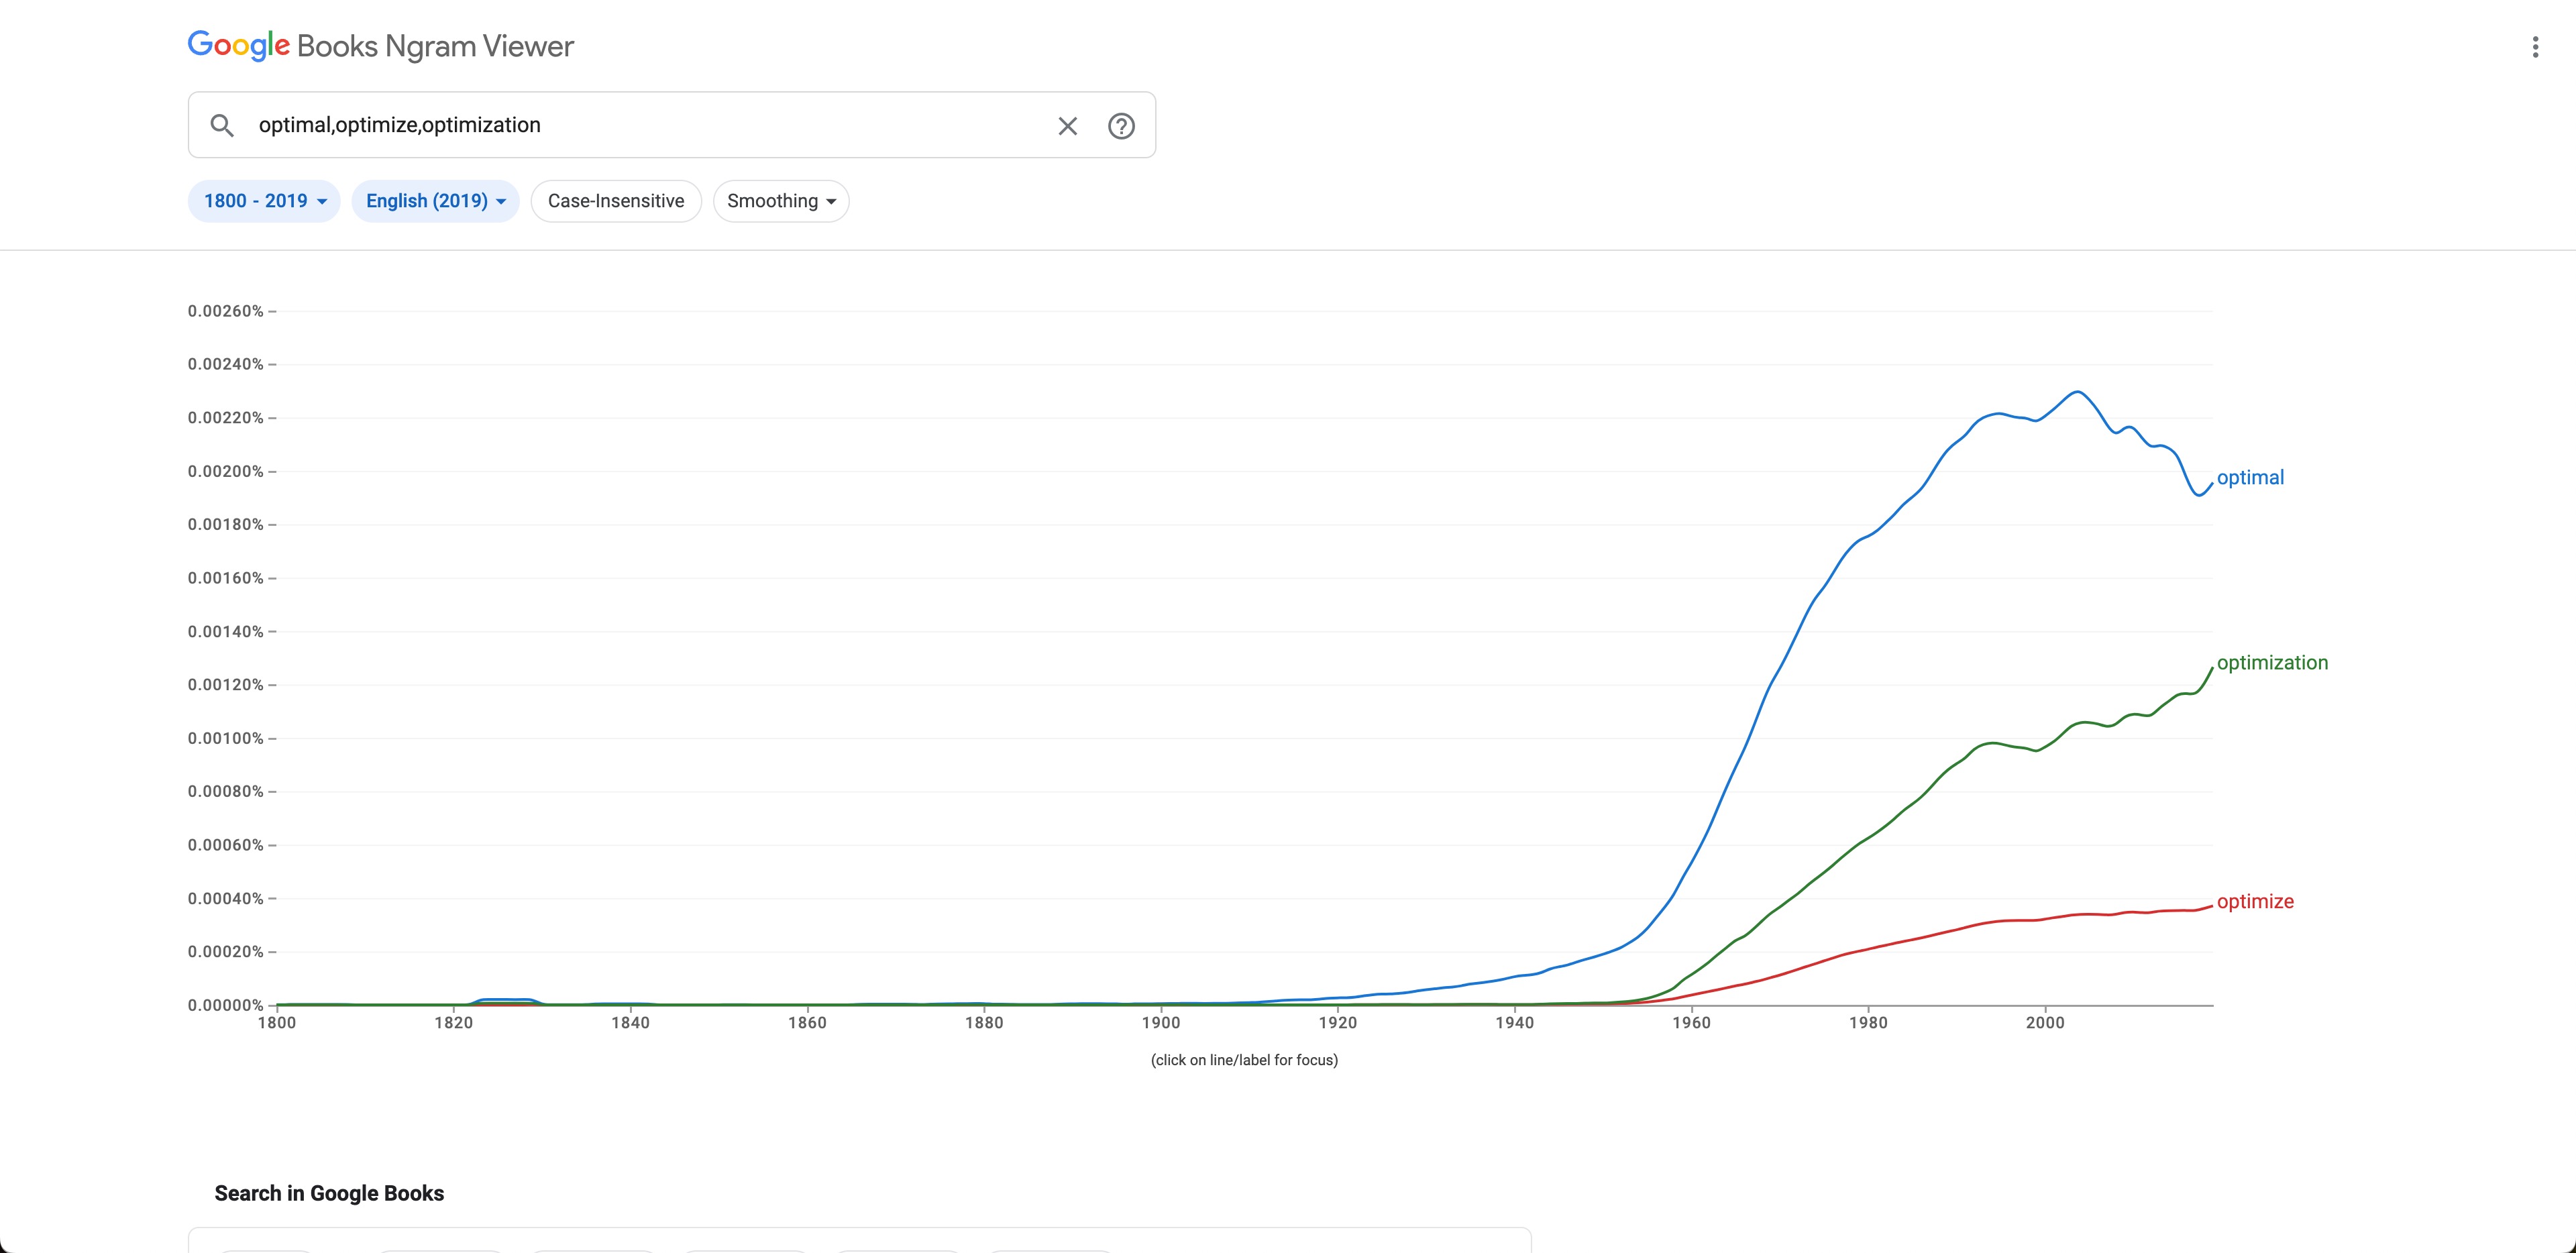
Task: Open the question mark help icon
Action: 1121,126
